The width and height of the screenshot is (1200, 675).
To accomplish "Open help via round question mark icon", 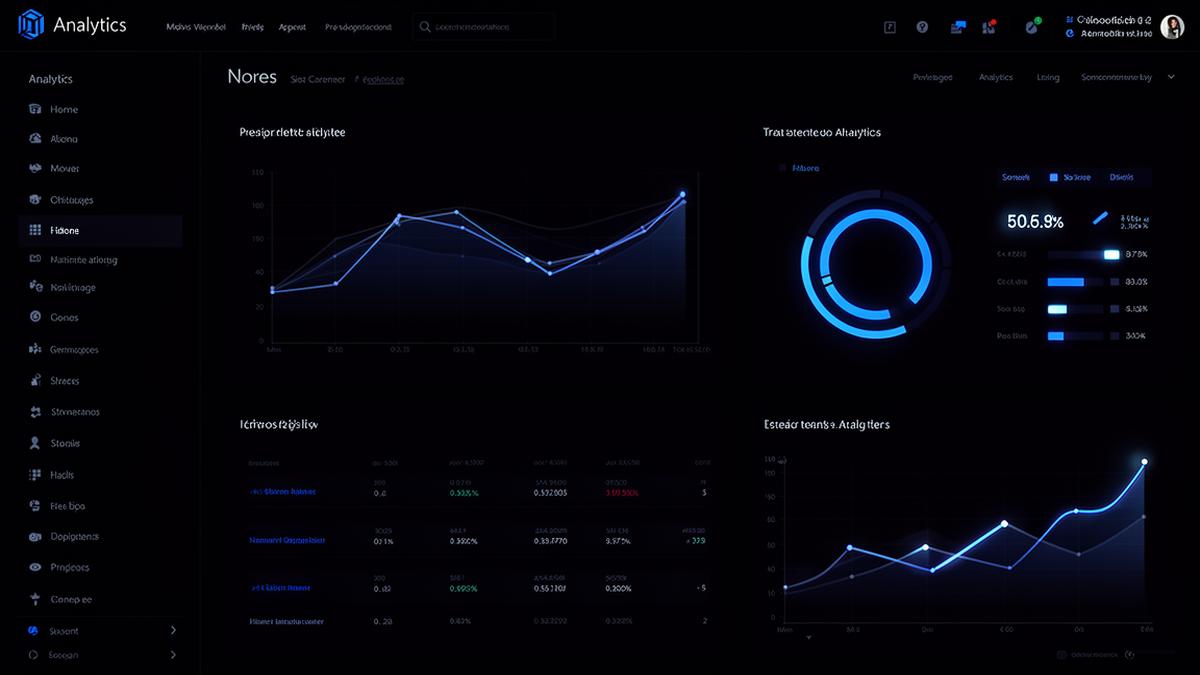I will click(922, 27).
